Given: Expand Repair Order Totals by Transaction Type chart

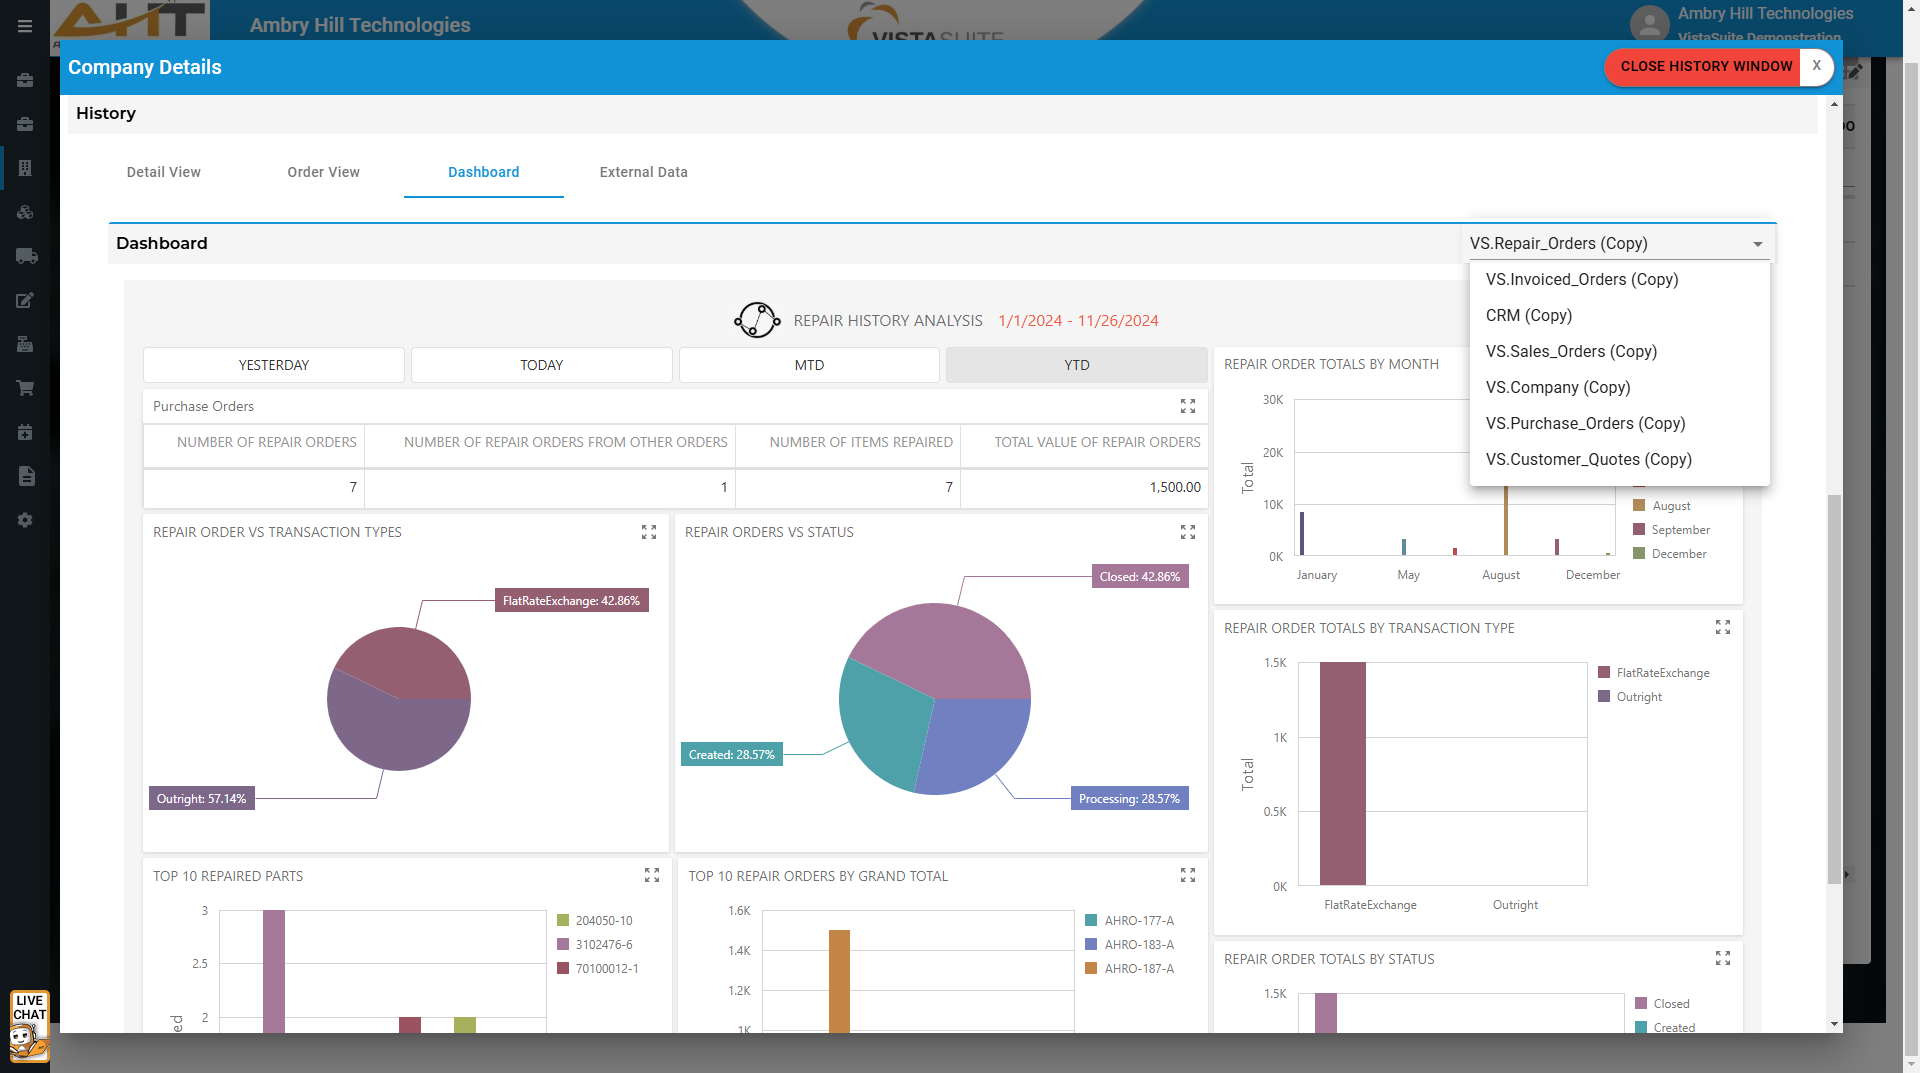Looking at the screenshot, I should pyautogui.click(x=1723, y=627).
